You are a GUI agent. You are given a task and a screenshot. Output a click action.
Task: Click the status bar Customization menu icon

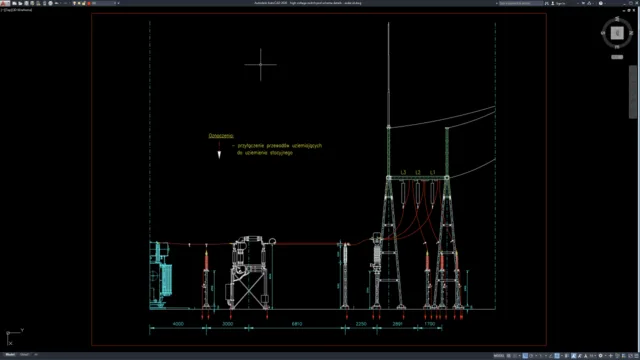click(636, 356)
